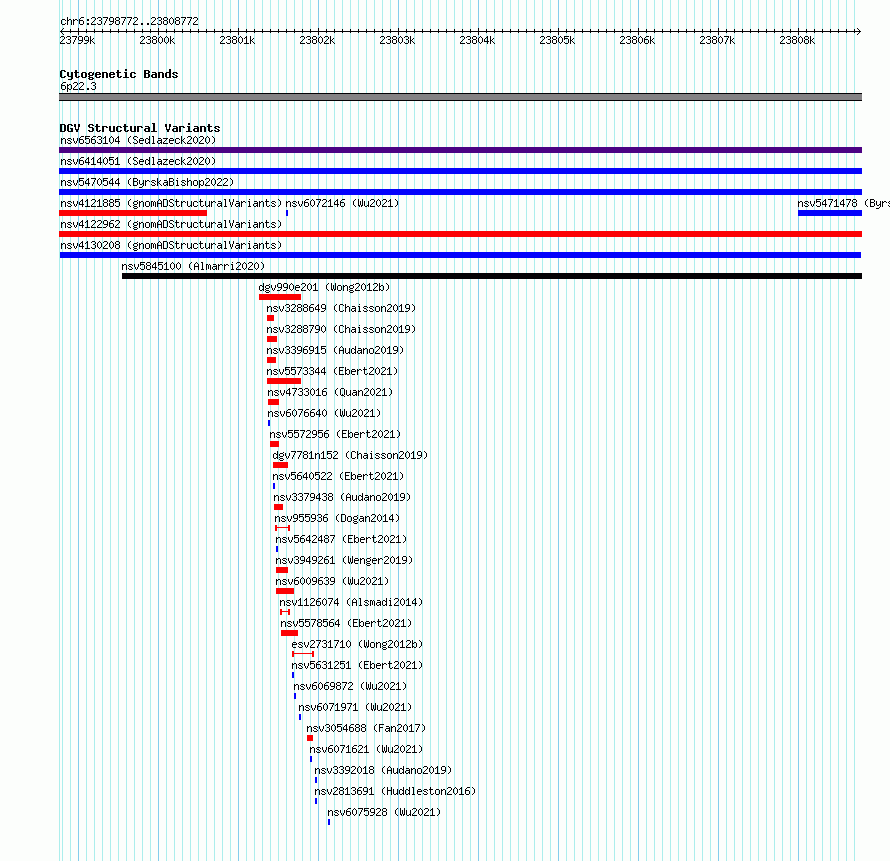The width and height of the screenshot is (890, 861).
Task: Open nsv5640522 (Ebert2021) label
Action: (338, 476)
